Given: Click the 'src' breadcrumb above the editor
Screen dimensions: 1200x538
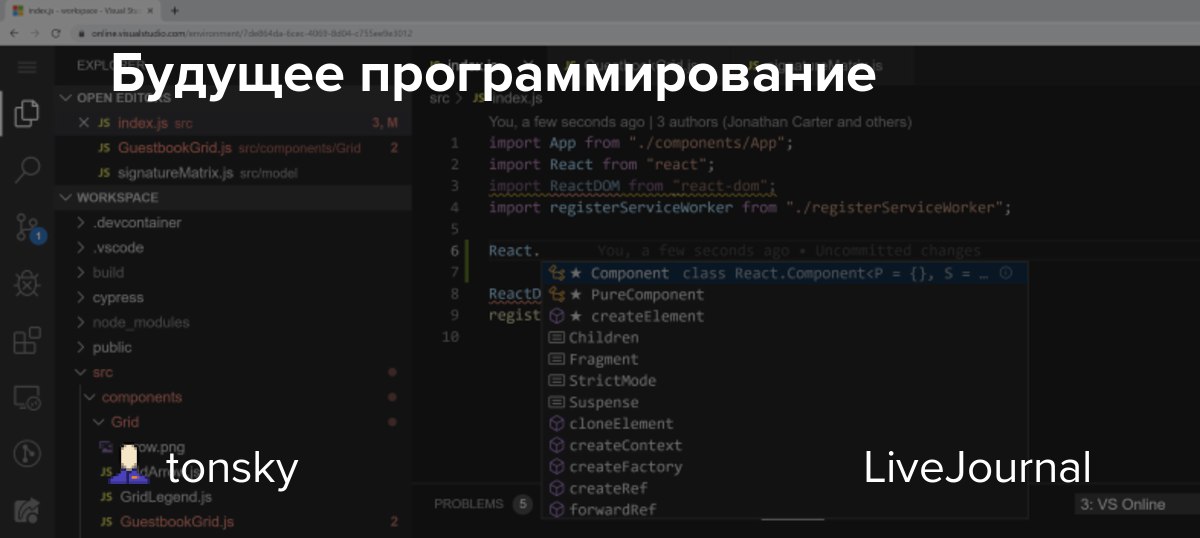Looking at the screenshot, I should click(x=440, y=98).
